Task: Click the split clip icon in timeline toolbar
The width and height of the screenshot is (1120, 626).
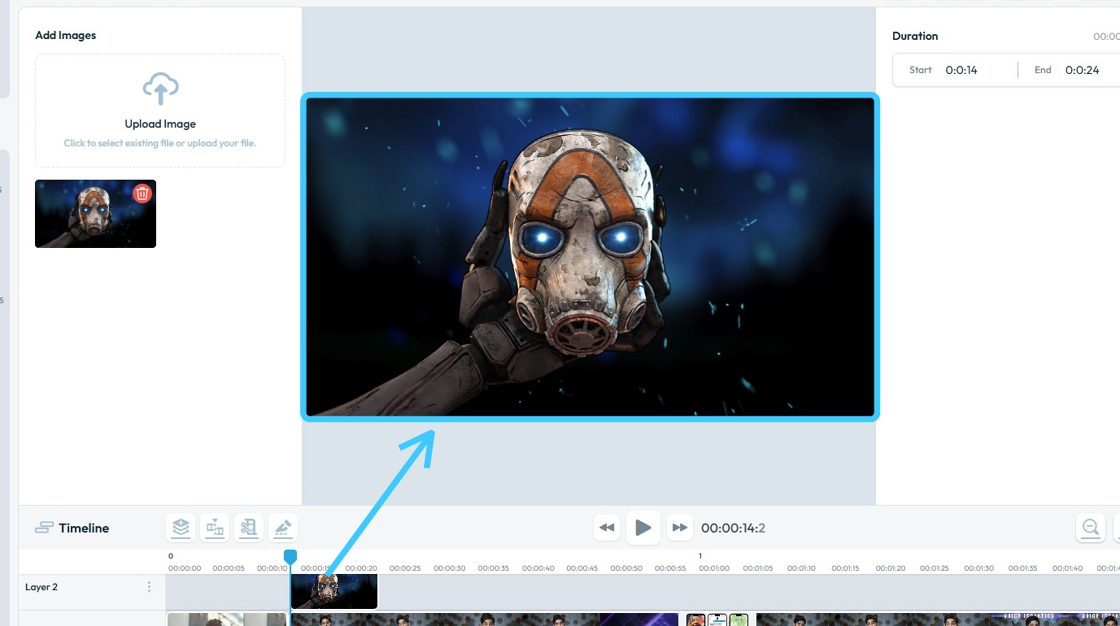Action: pos(214,528)
